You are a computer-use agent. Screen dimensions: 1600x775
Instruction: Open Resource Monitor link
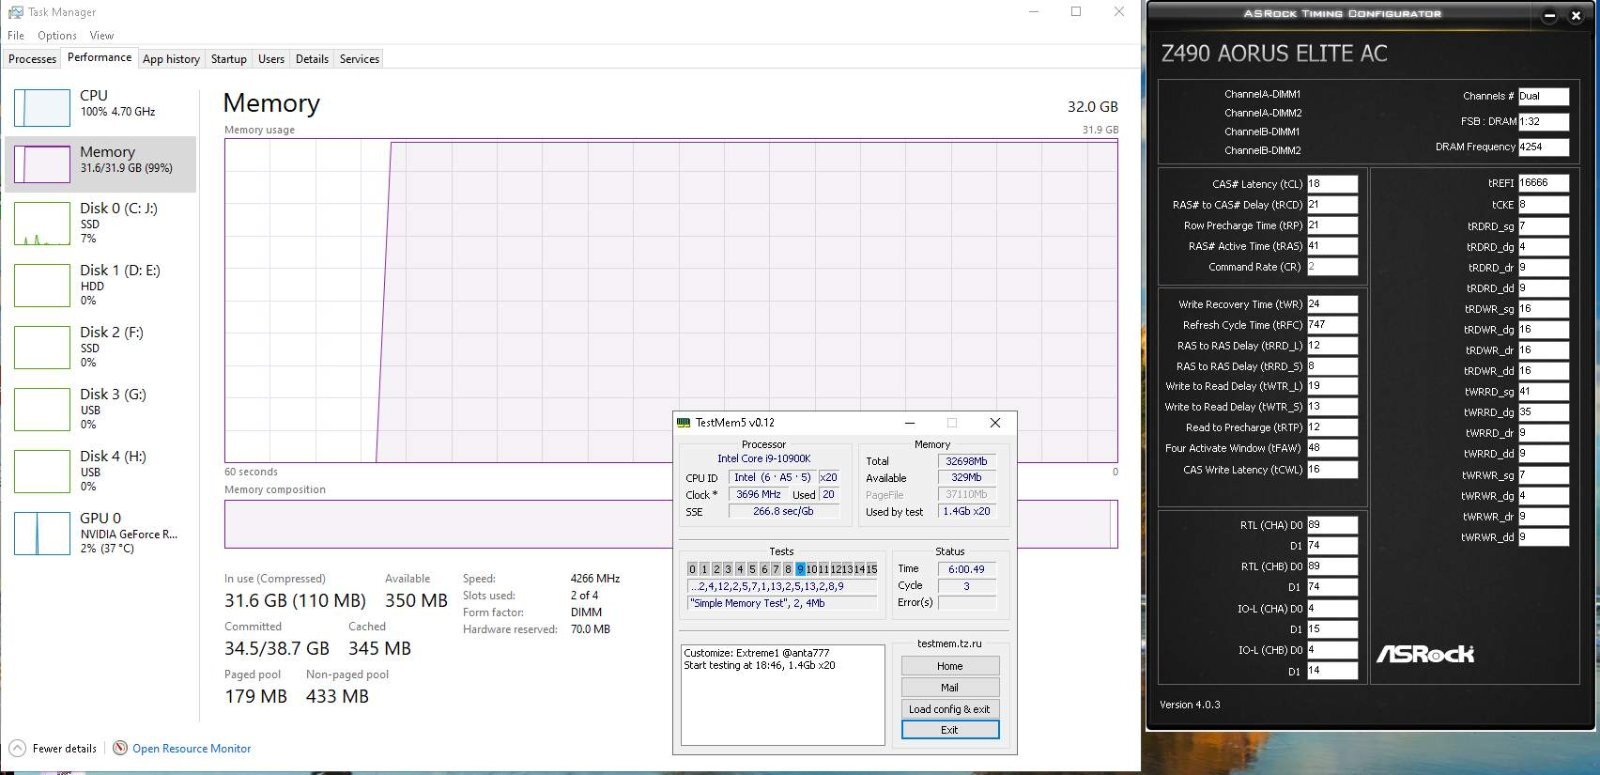tap(192, 748)
